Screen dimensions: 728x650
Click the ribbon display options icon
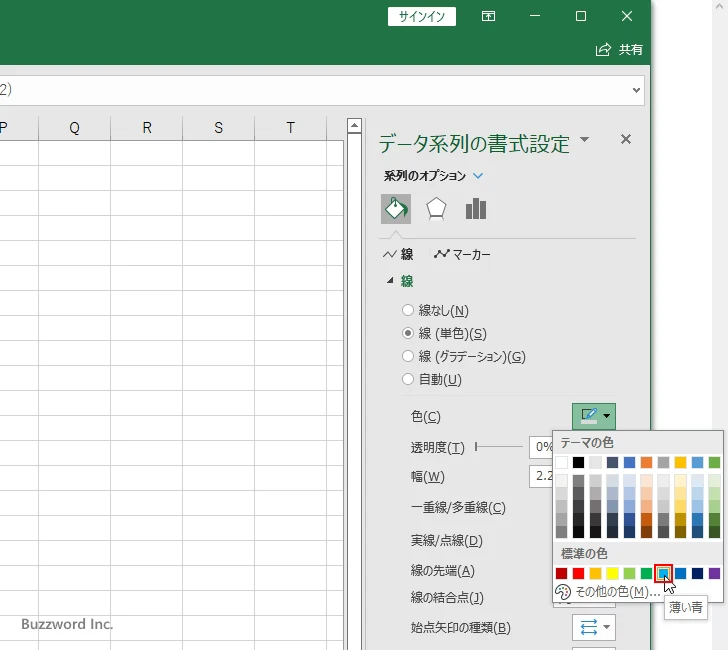point(488,16)
